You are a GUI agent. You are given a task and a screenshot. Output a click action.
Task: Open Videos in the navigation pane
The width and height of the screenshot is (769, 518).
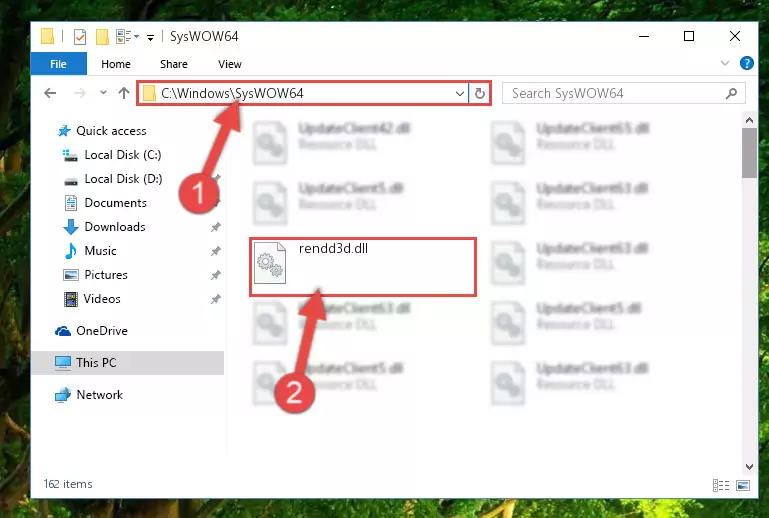pyautogui.click(x=102, y=299)
